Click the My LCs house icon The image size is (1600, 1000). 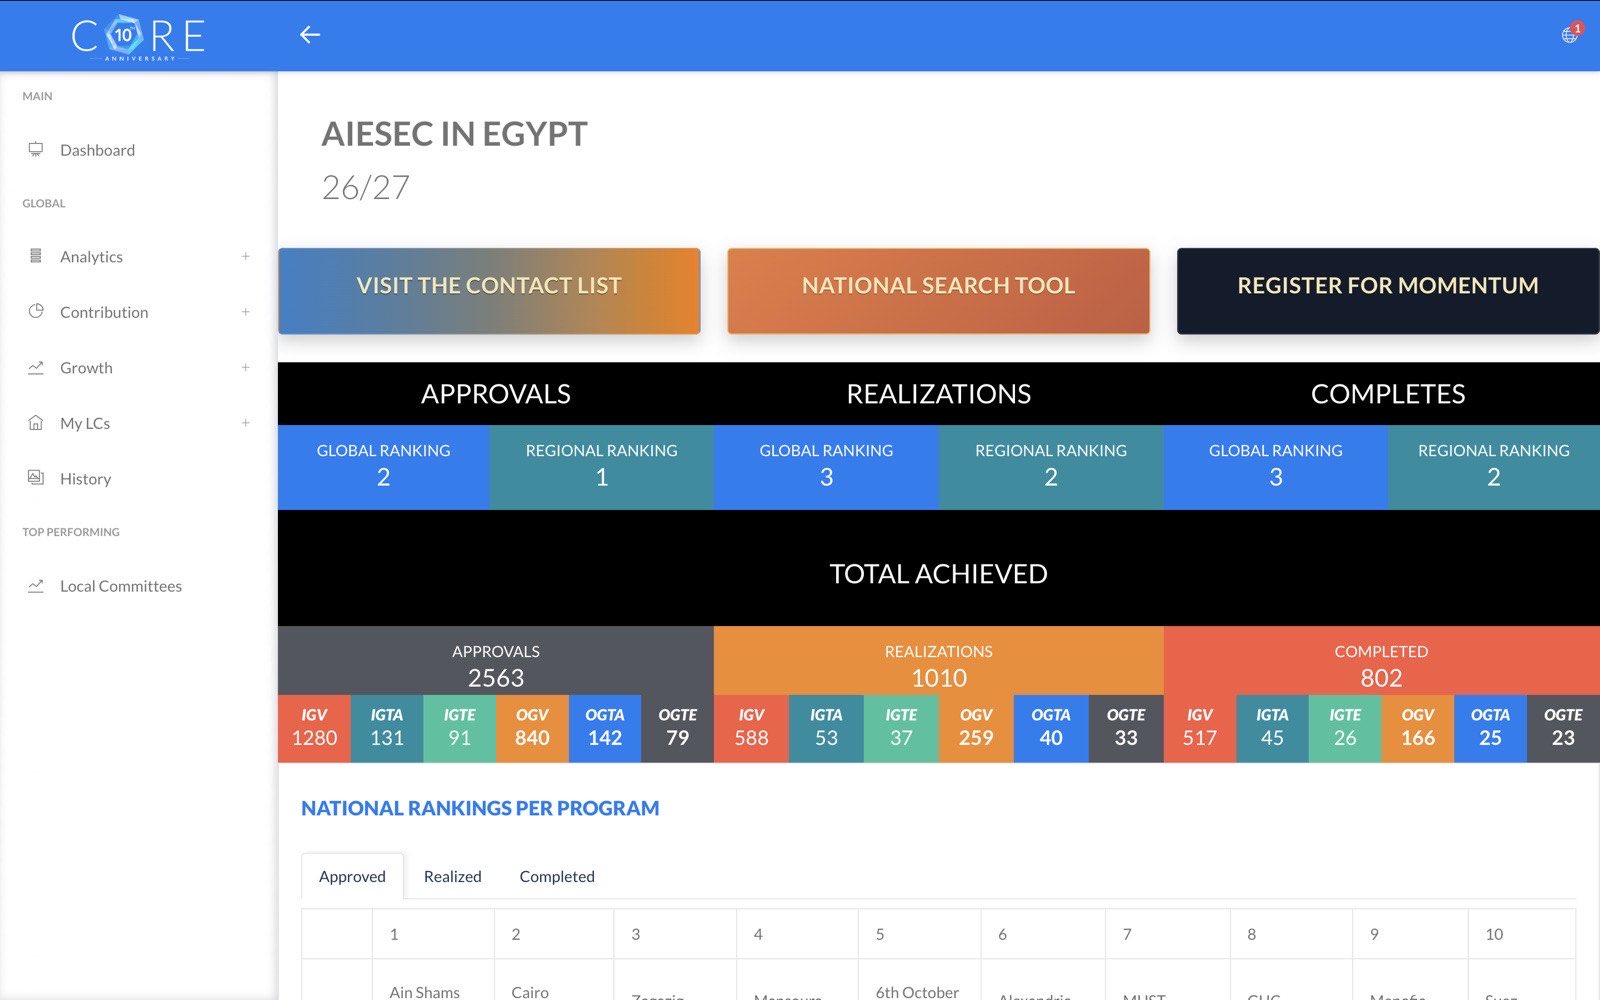pyautogui.click(x=36, y=423)
